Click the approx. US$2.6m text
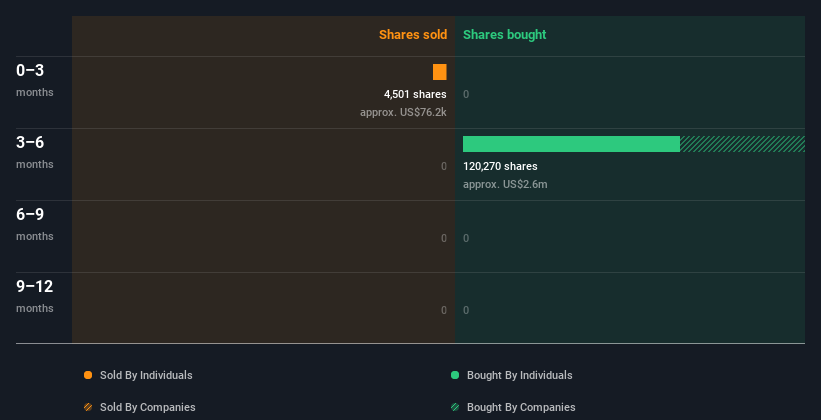This screenshot has width=821, height=420. pos(505,184)
